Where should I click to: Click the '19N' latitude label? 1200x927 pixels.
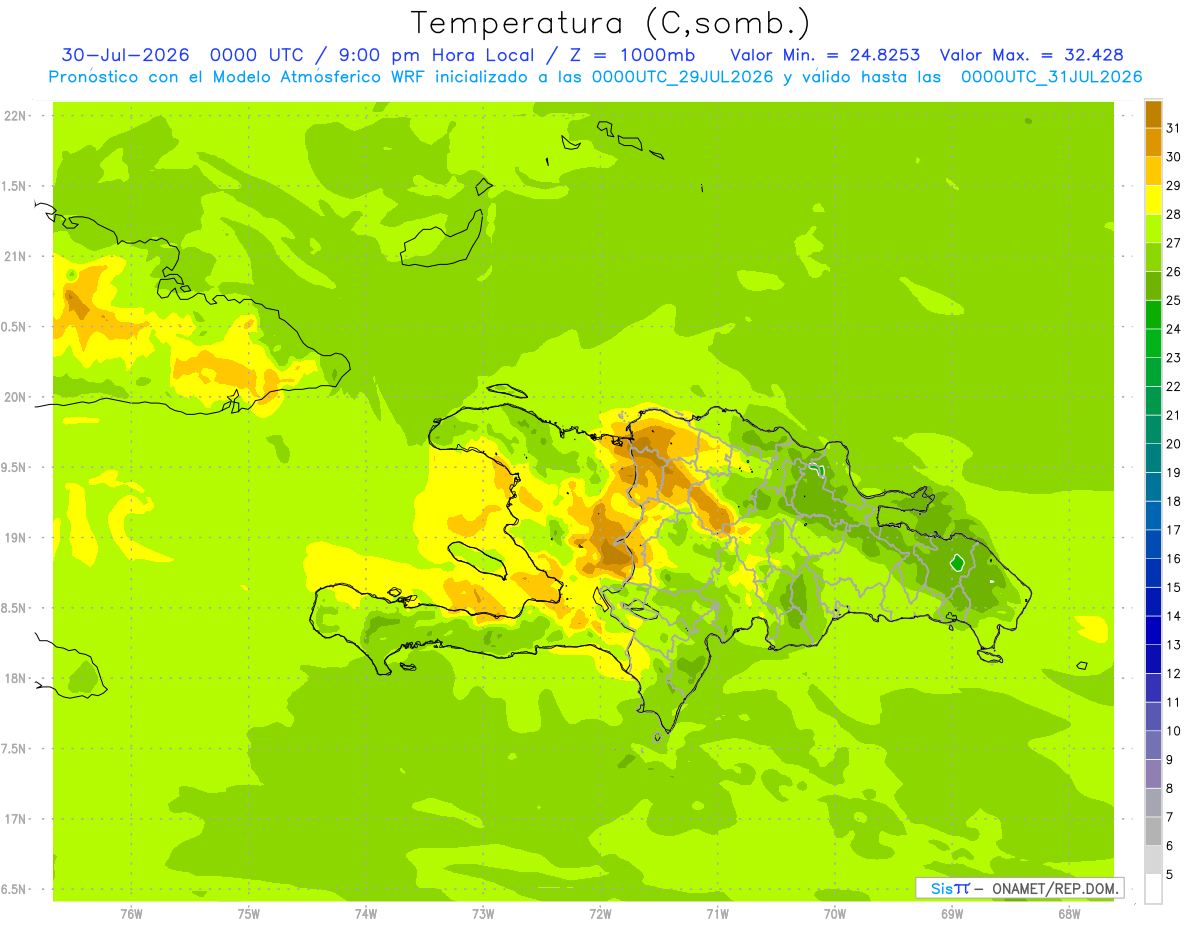point(15,538)
